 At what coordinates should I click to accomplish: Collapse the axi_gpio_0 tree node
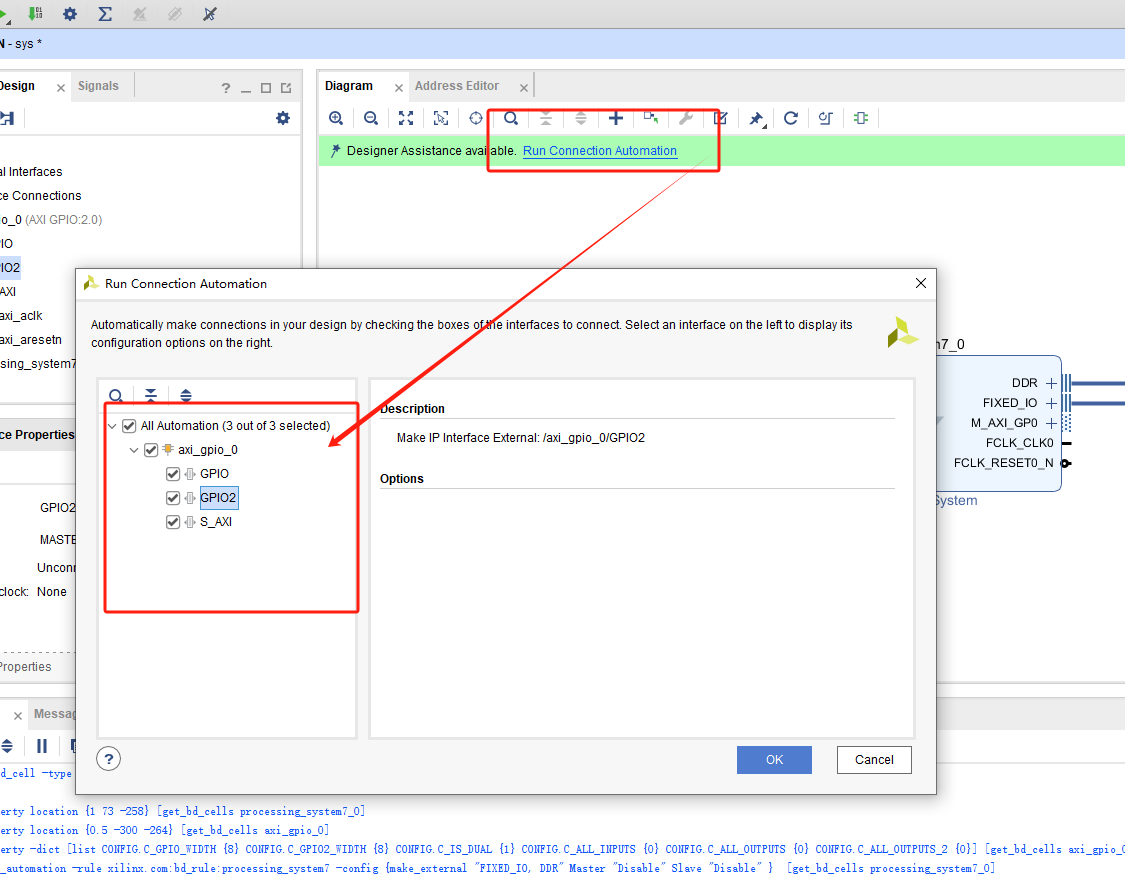(x=134, y=450)
